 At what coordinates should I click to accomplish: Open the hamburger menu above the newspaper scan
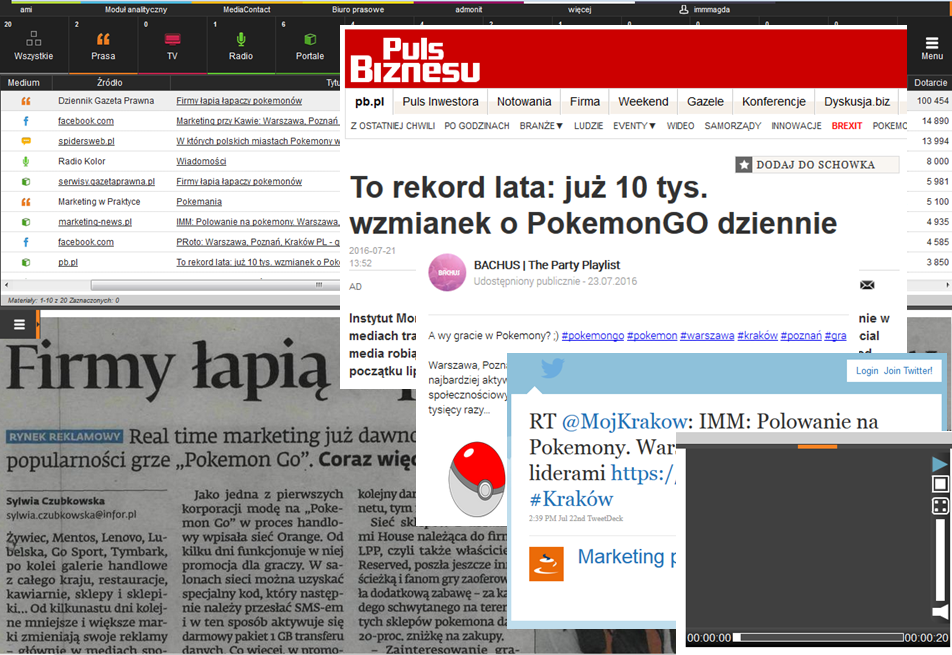pyautogui.click(x=19, y=325)
